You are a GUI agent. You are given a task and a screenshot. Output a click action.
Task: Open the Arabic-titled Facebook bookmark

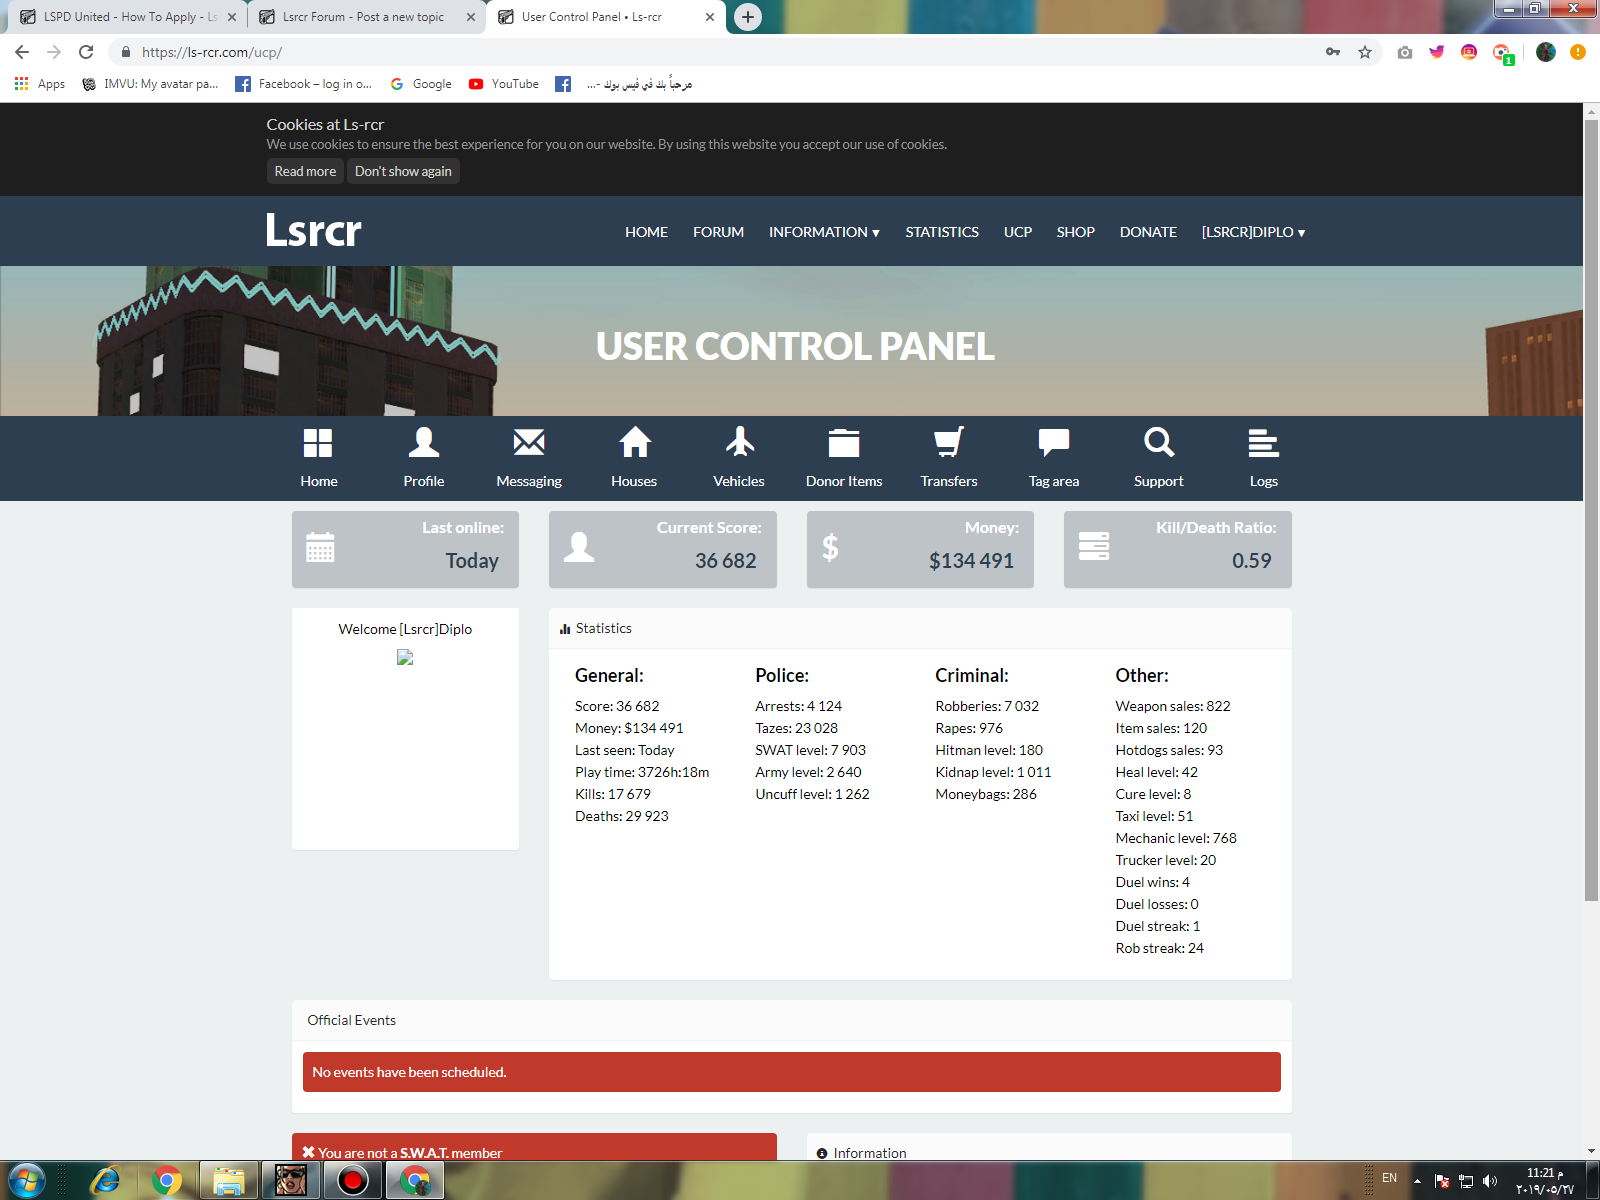[x=623, y=84]
